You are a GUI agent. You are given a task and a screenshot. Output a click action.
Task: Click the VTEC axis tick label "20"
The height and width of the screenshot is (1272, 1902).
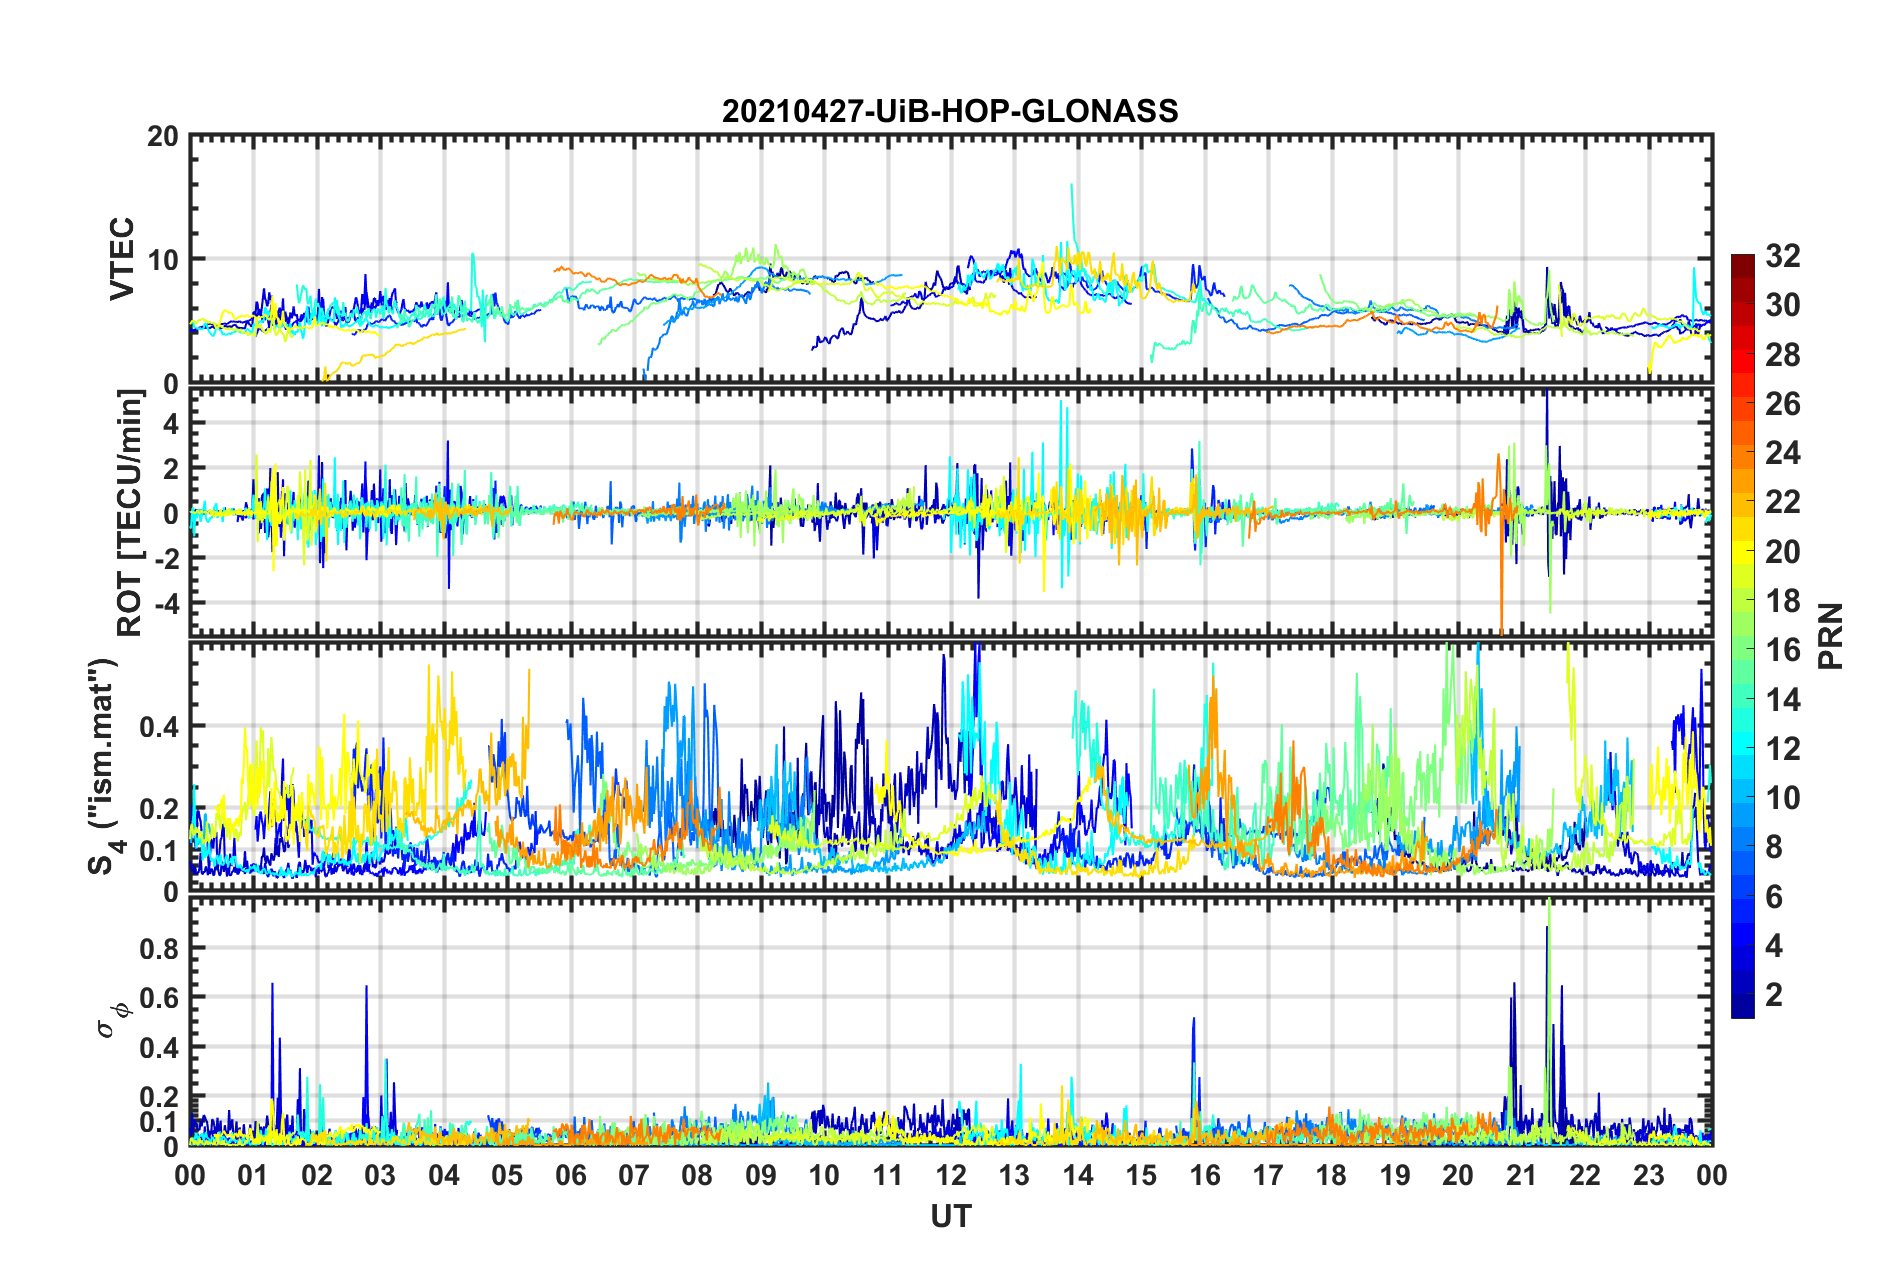162,136
